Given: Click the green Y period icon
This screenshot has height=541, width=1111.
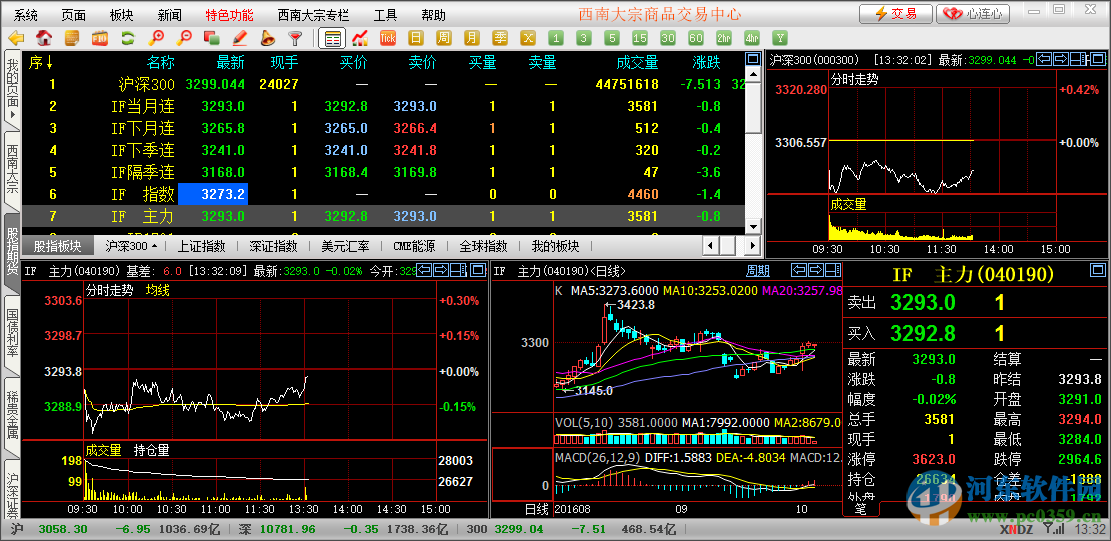Looking at the screenshot, I should click(780, 38).
